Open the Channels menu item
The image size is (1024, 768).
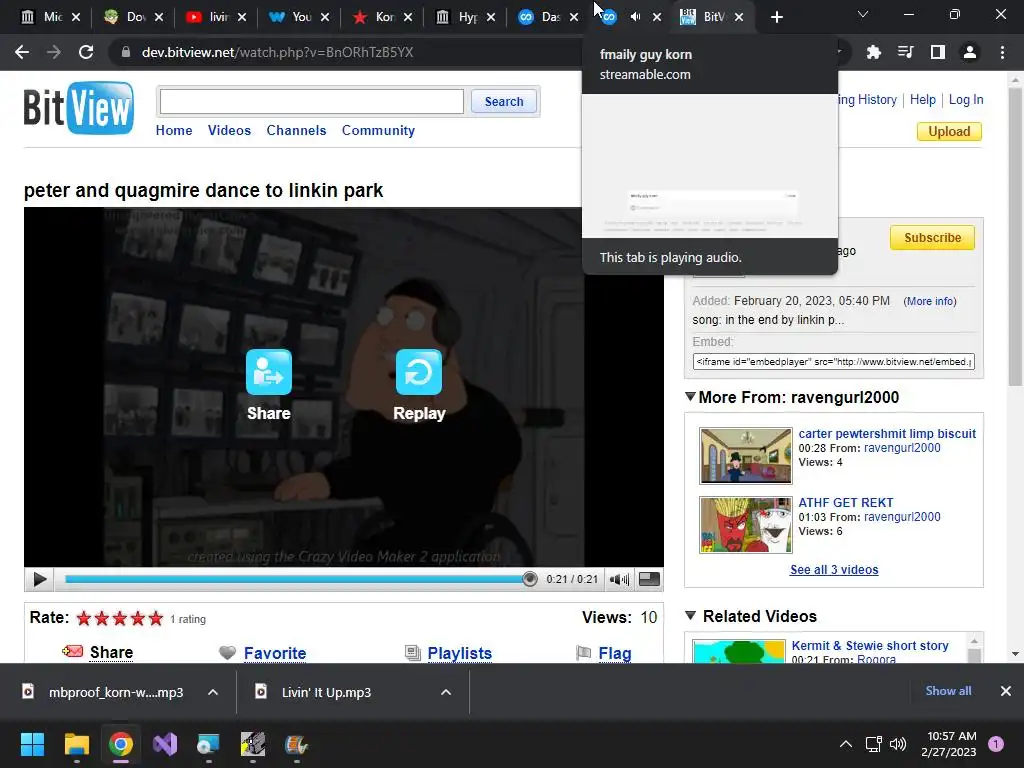coord(296,130)
